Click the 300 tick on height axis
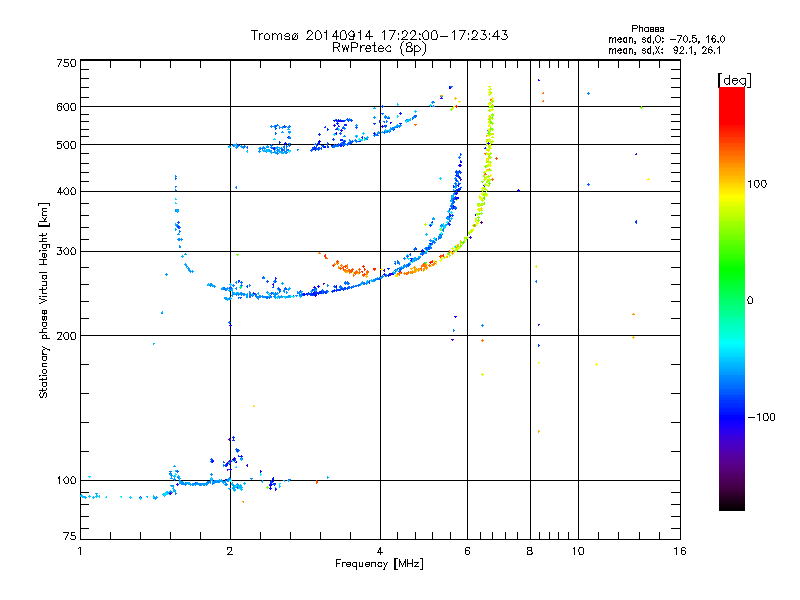Screen dimensions: 800x600 tap(66, 252)
